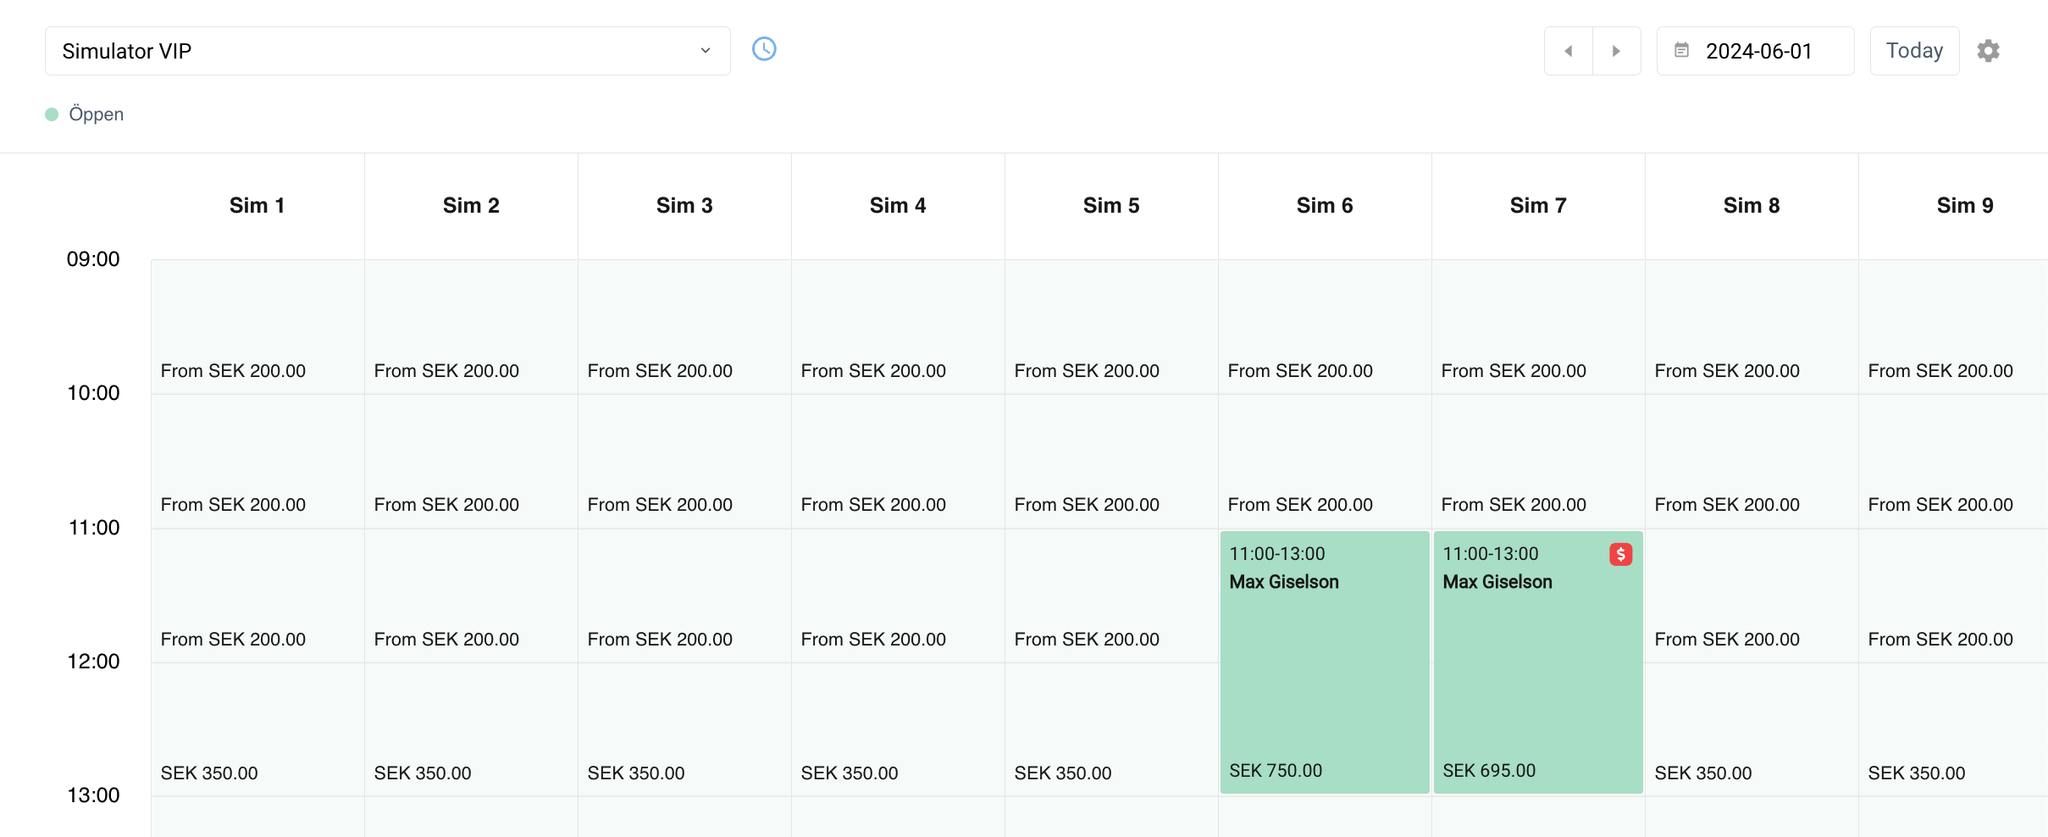
Task: Select Sim 9 column header
Action: pyautogui.click(x=1953, y=206)
